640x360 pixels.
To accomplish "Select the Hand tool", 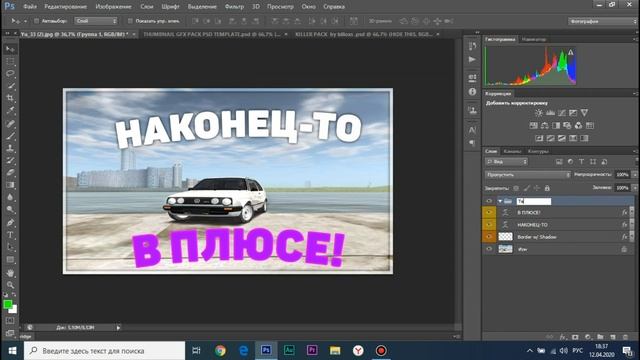I will [x=10, y=273].
